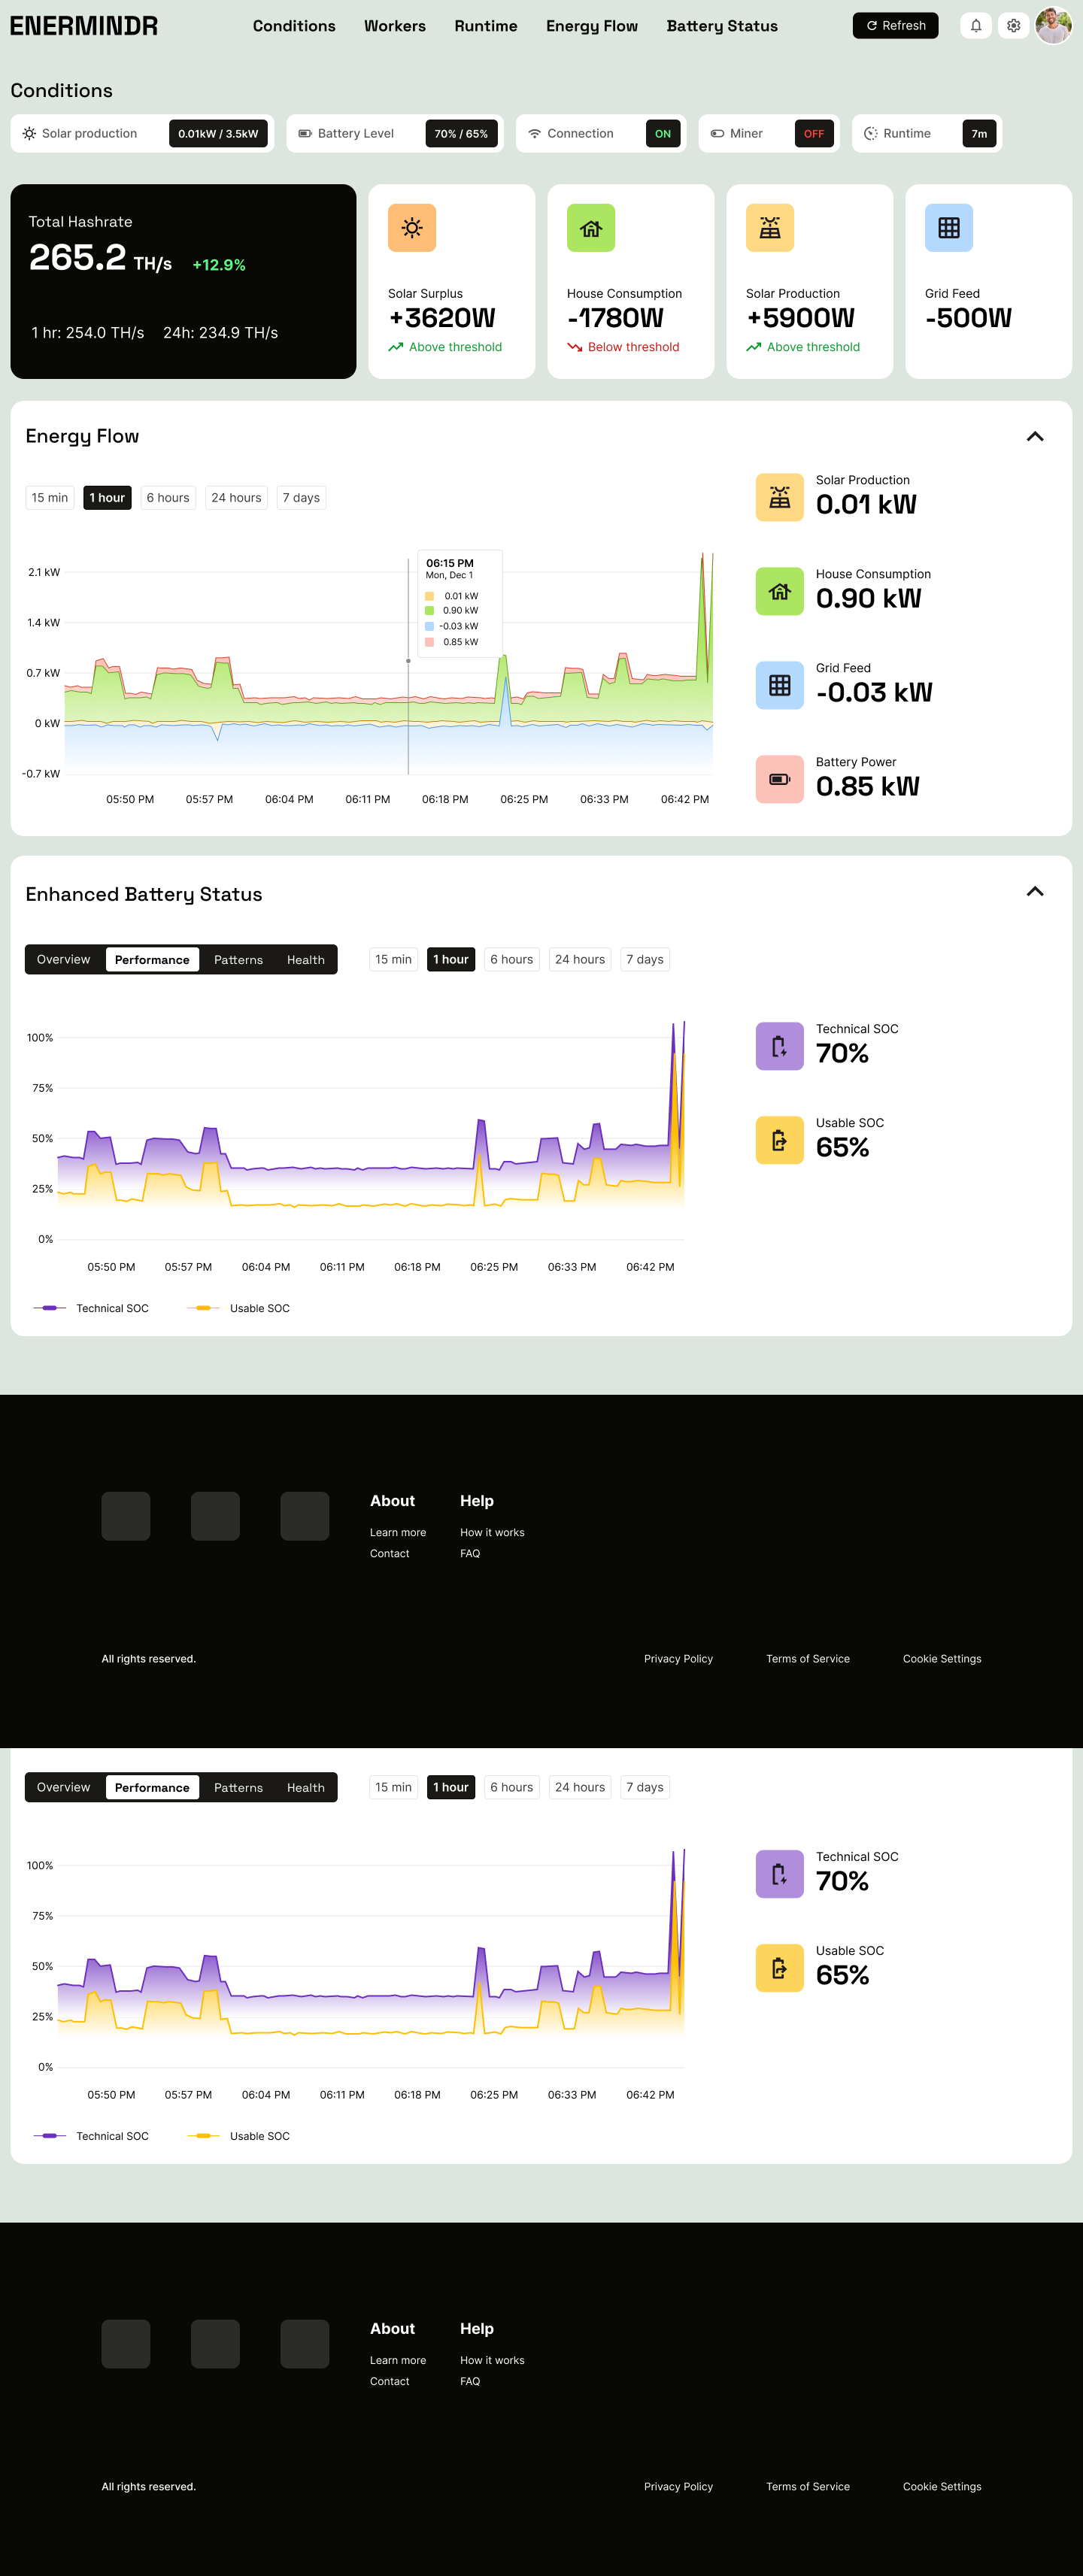
Task: Open Learn more link in first footer
Action: point(398,1533)
